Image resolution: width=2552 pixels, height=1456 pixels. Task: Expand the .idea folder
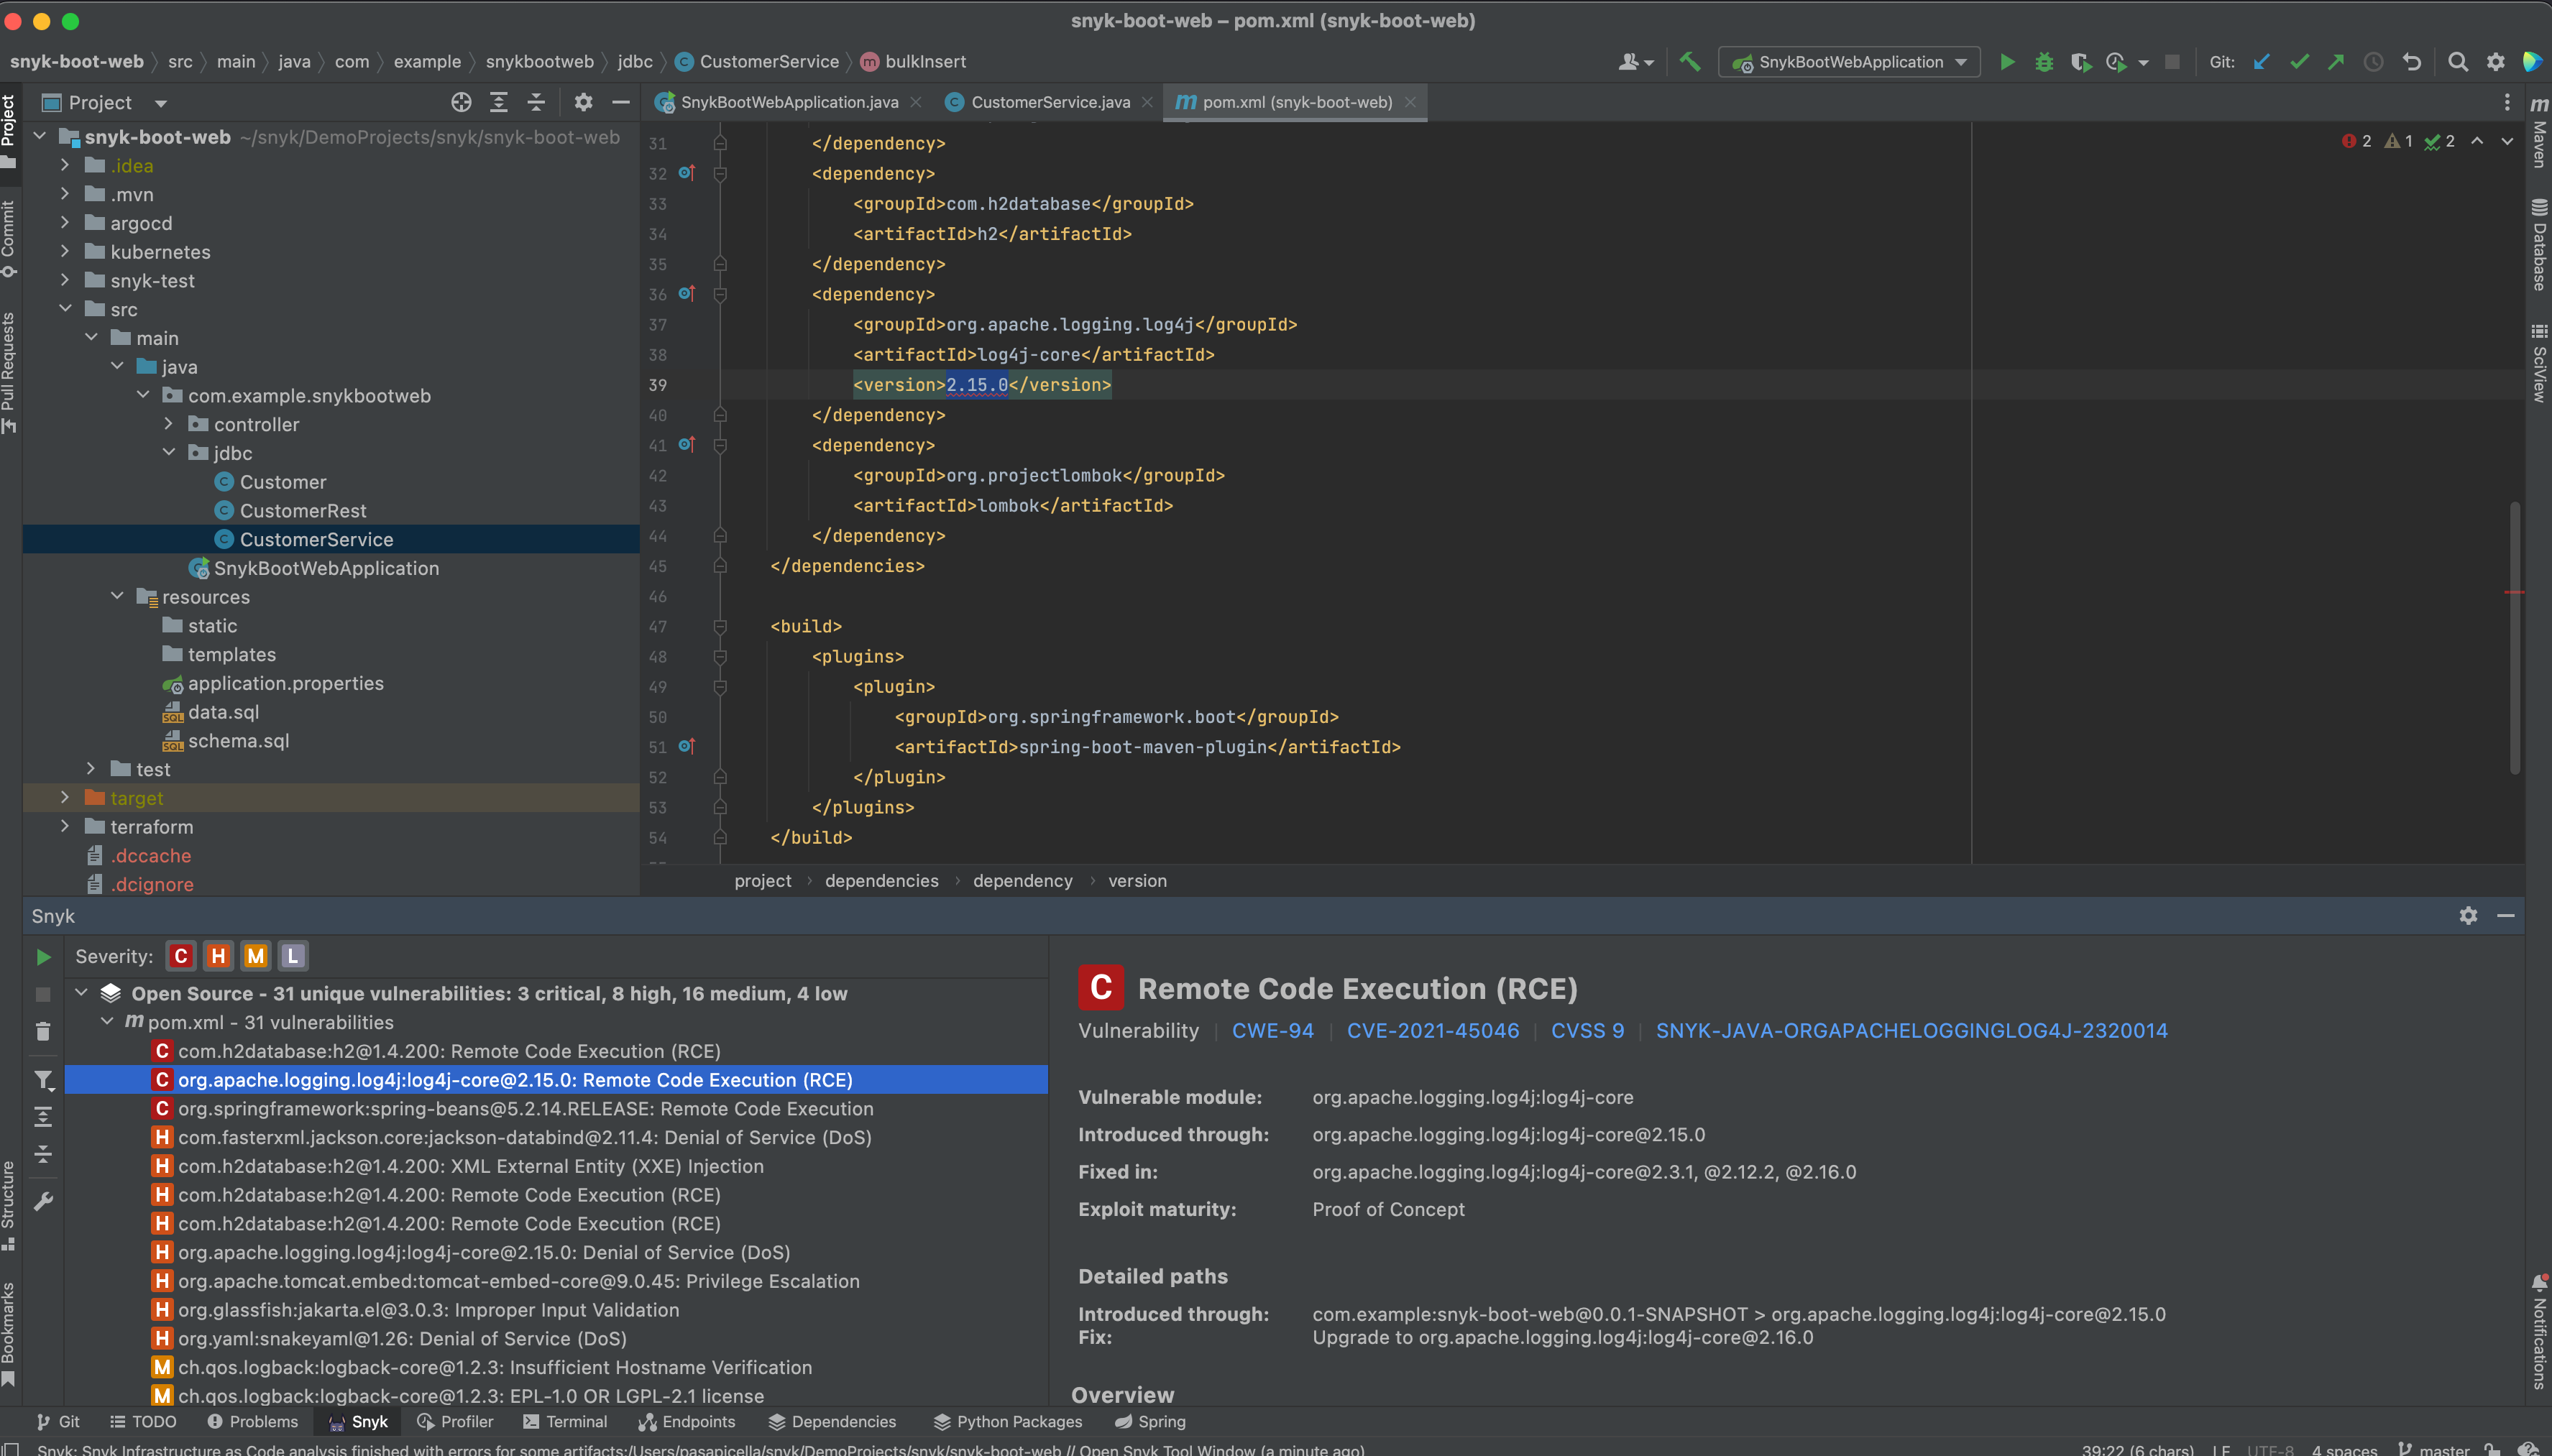[x=65, y=165]
